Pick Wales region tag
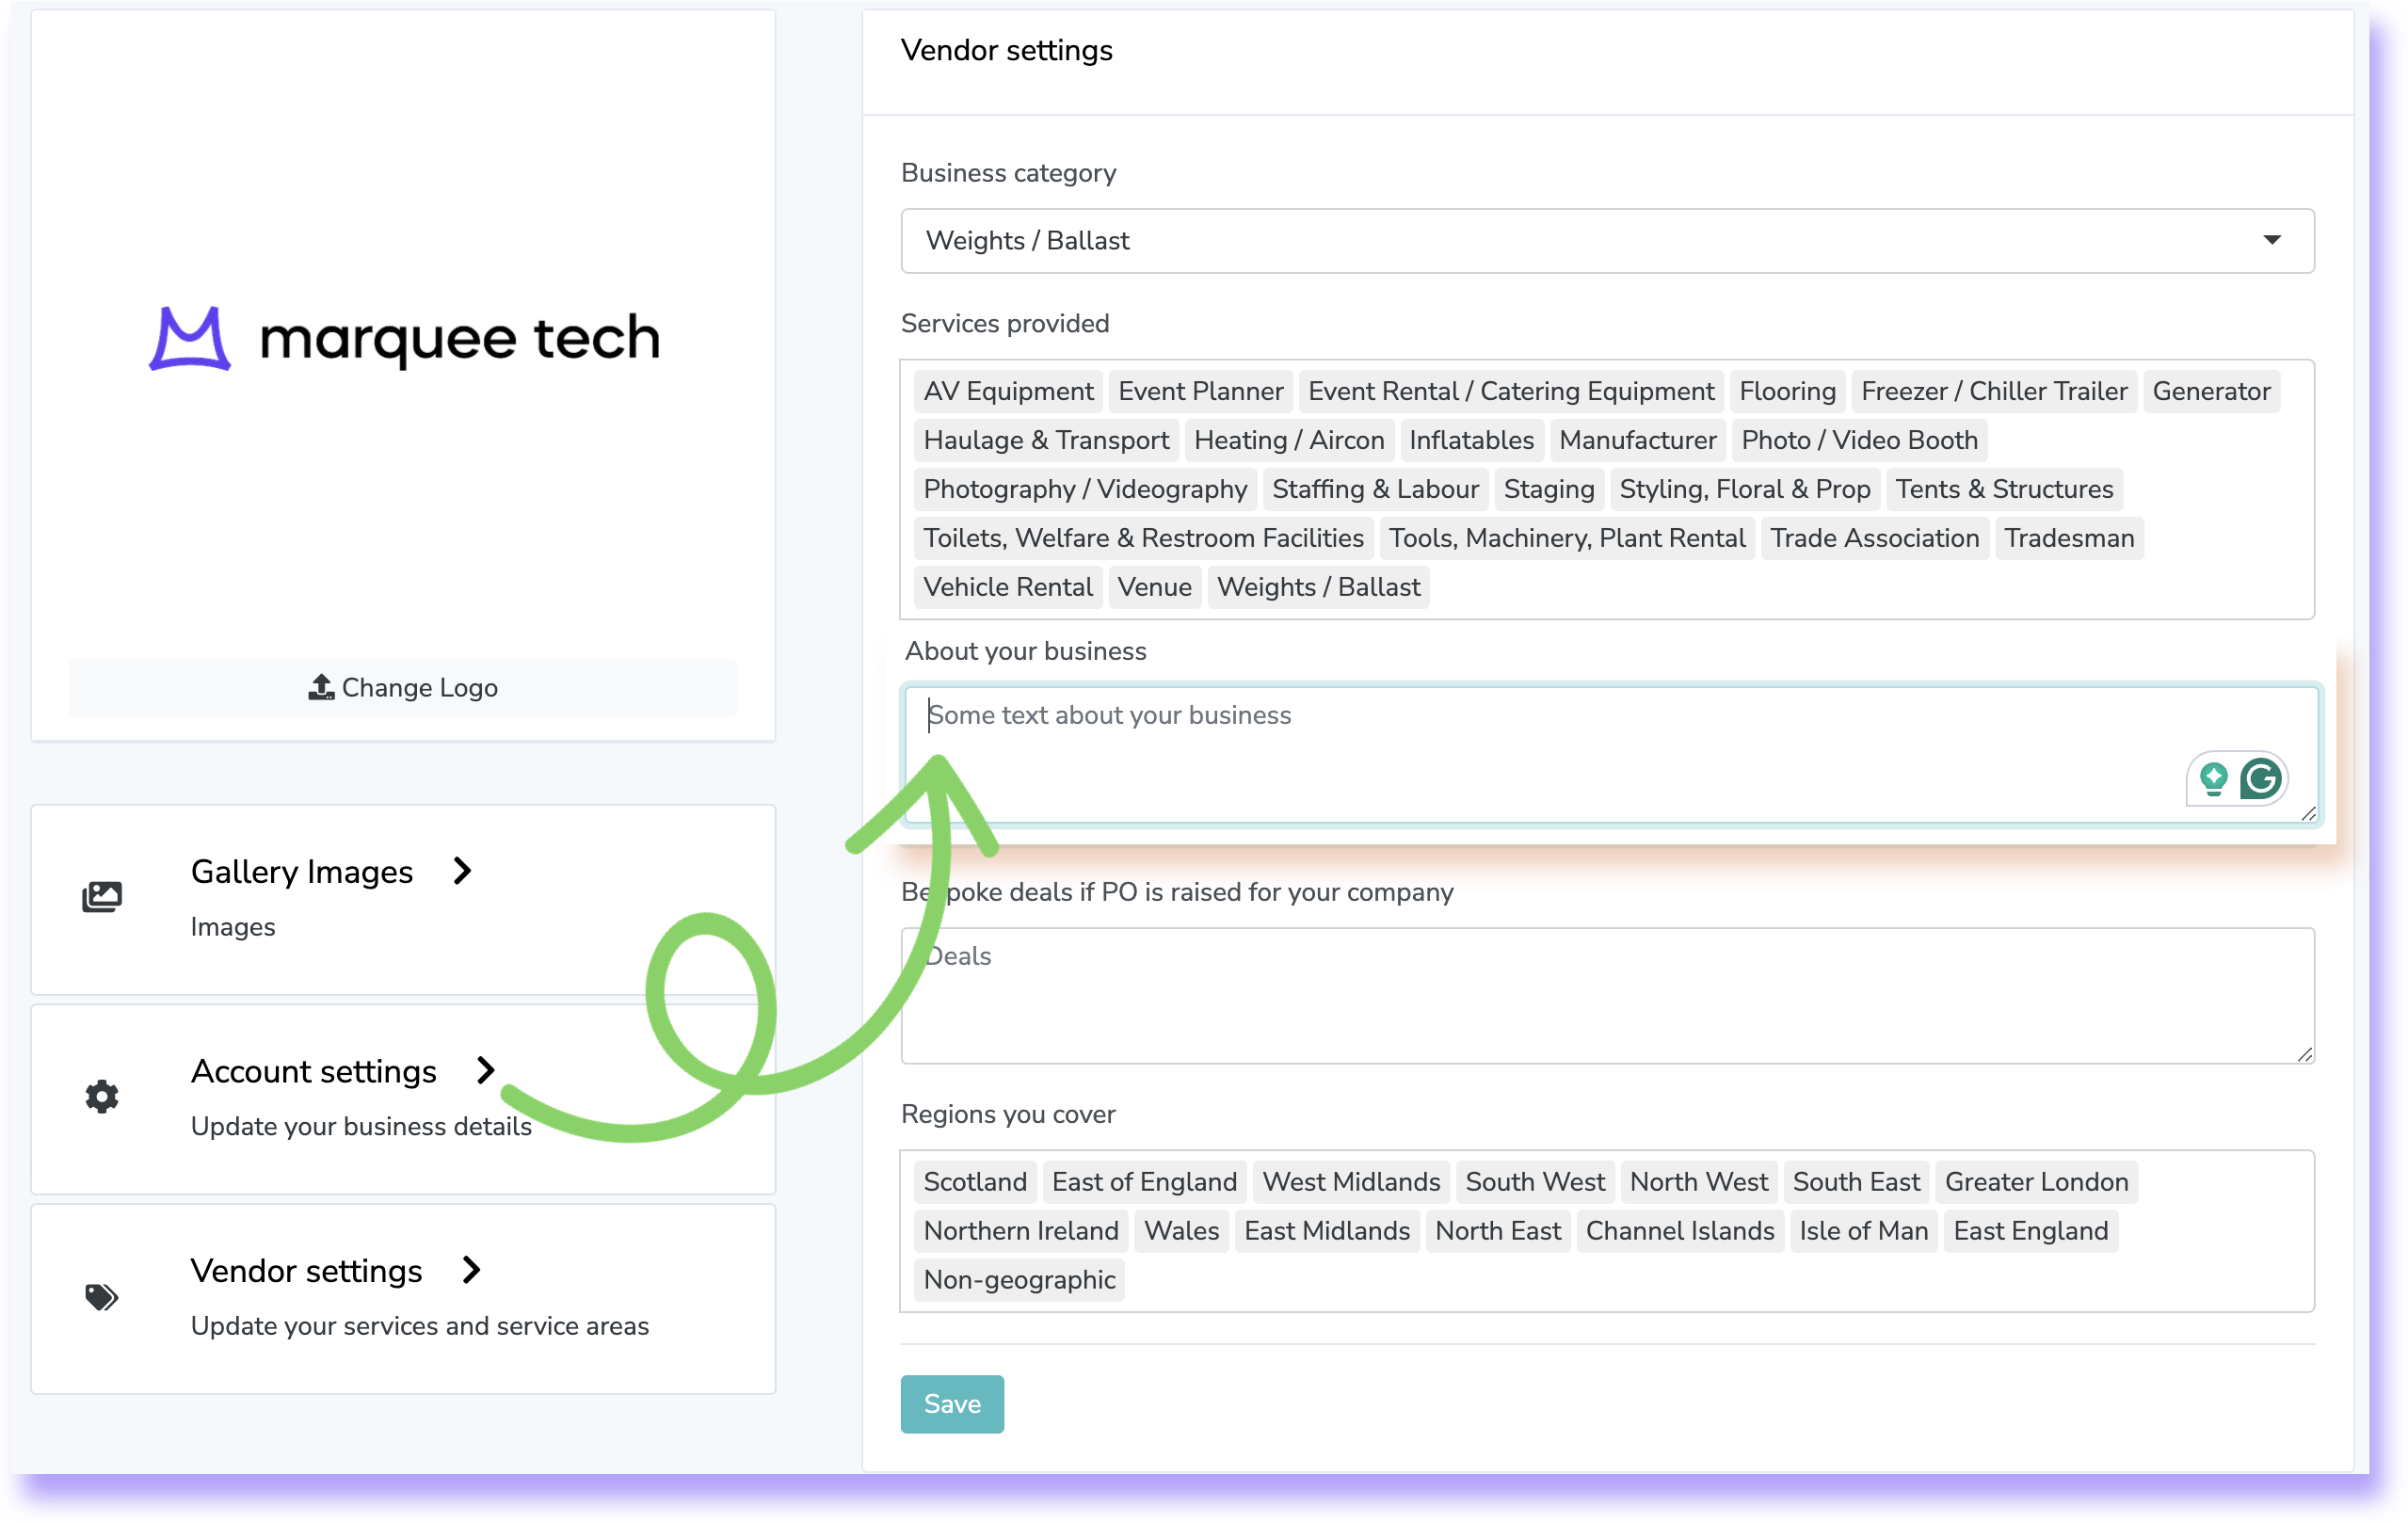 (x=1181, y=1231)
